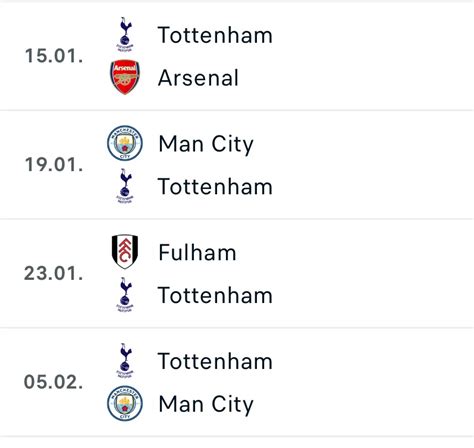474x448 pixels.
Task: Click the Fulham crest icon
Action: pyautogui.click(x=125, y=252)
